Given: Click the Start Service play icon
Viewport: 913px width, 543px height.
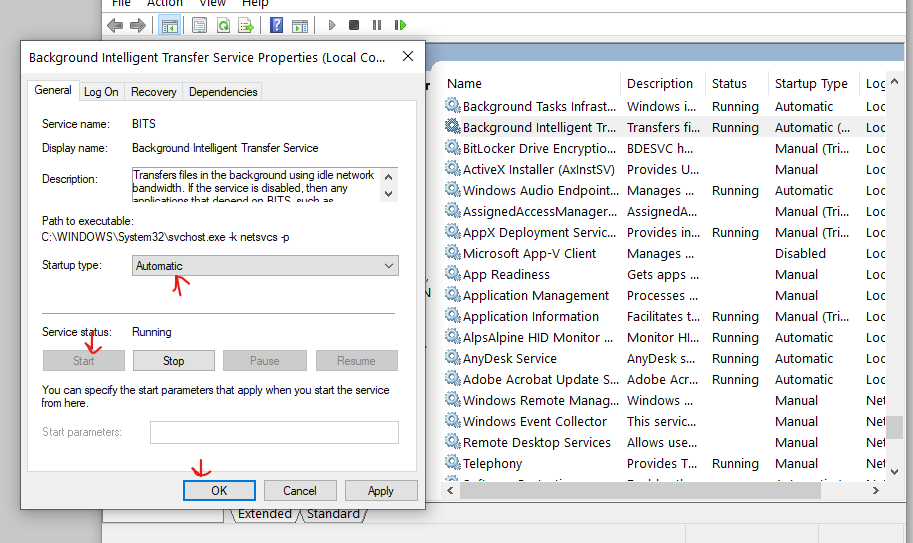Looking at the screenshot, I should point(332,25).
